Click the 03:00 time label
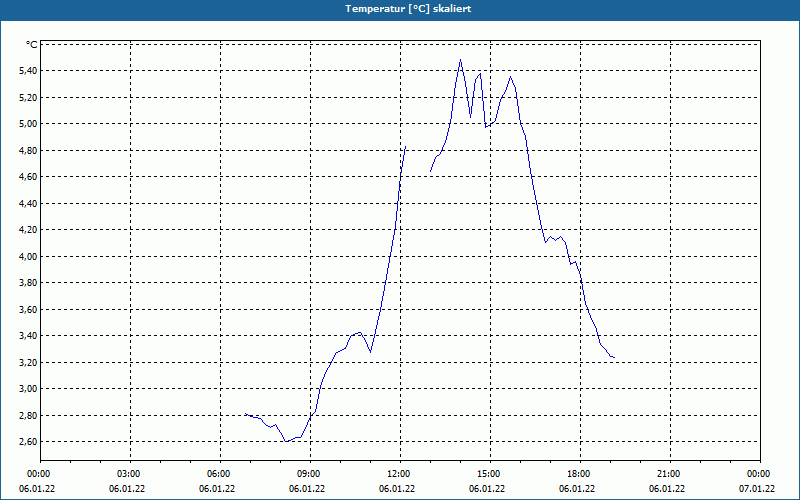 click(131, 474)
